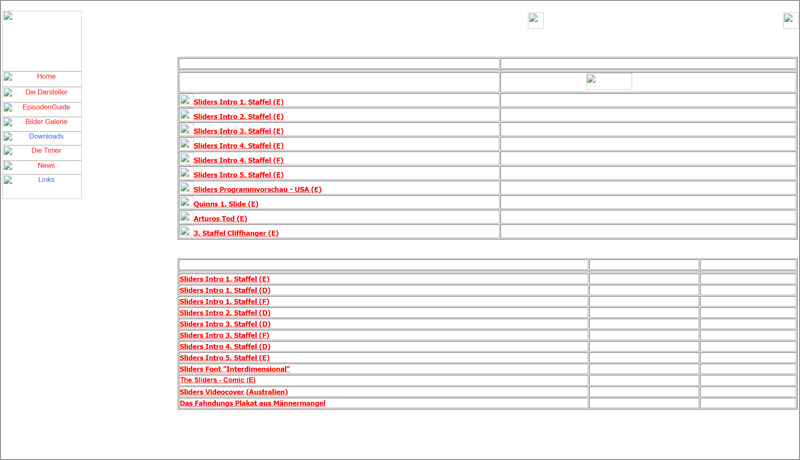Open Die Timer in the side menu
This screenshot has height=460, width=800.
tap(46, 150)
